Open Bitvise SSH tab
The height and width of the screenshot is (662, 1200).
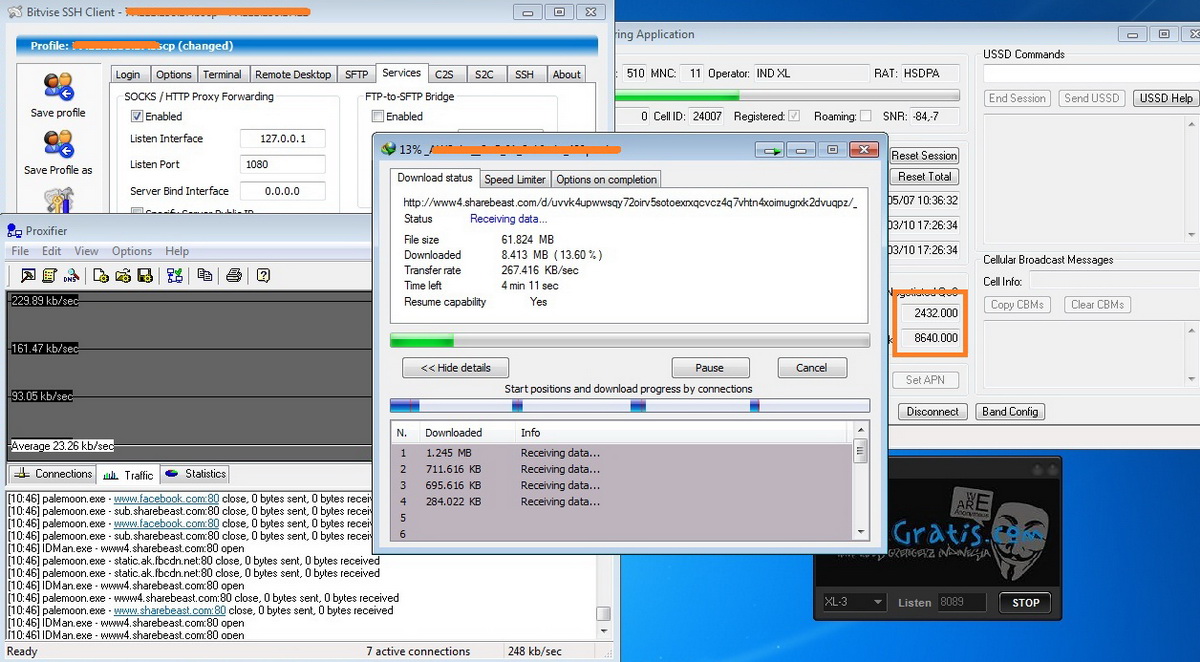(x=524, y=74)
